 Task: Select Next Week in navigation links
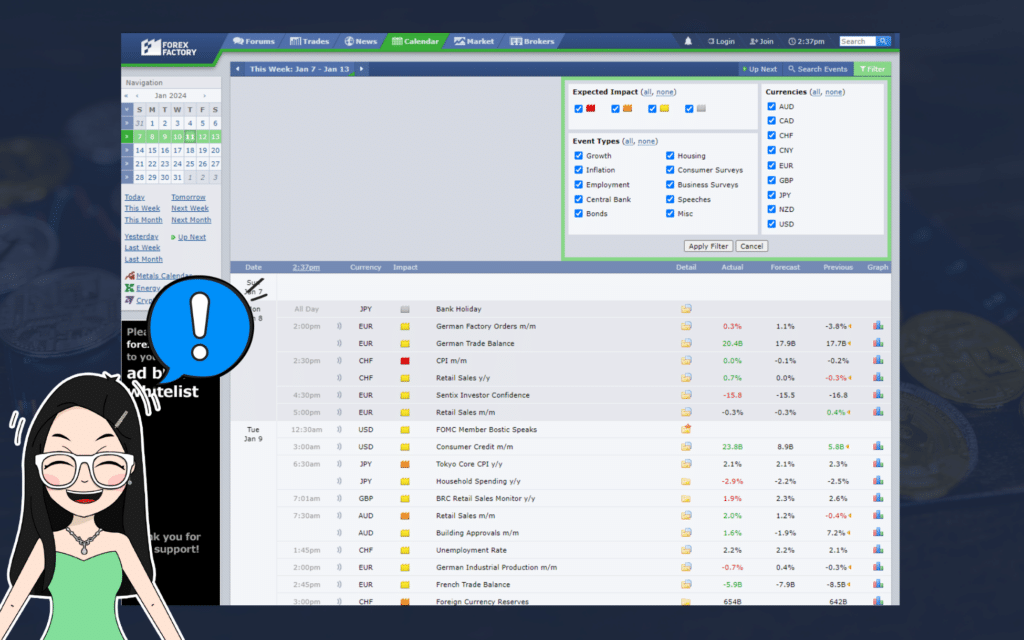pos(190,208)
